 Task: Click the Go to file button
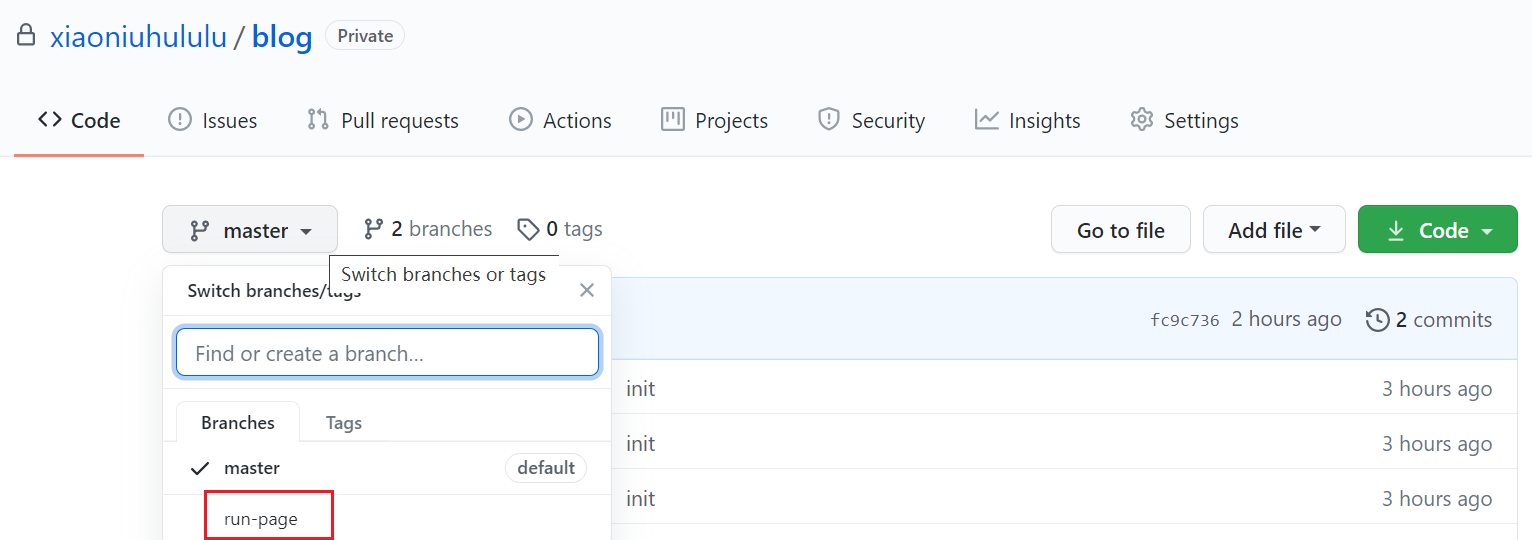(x=1121, y=230)
